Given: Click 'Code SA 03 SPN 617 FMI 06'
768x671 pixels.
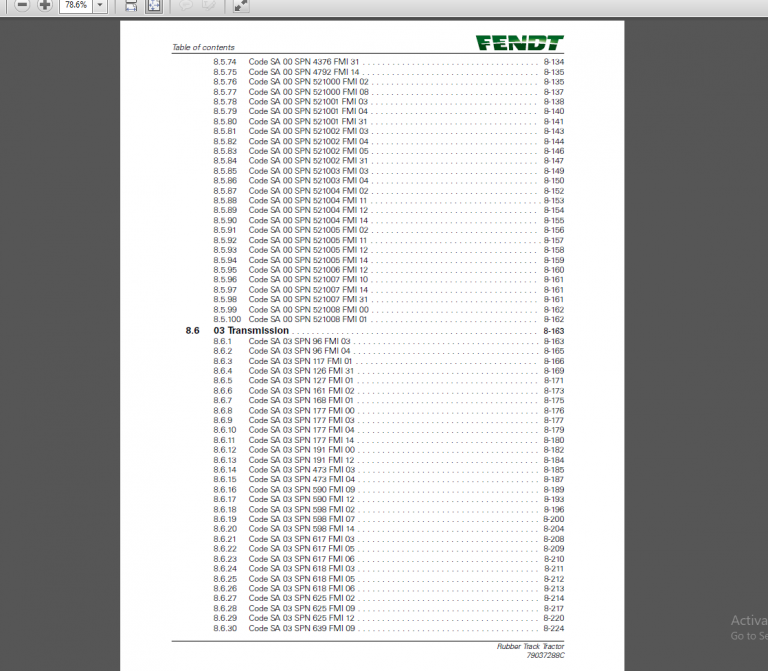Looking at the screenshot, I should [x=301, y=559].
